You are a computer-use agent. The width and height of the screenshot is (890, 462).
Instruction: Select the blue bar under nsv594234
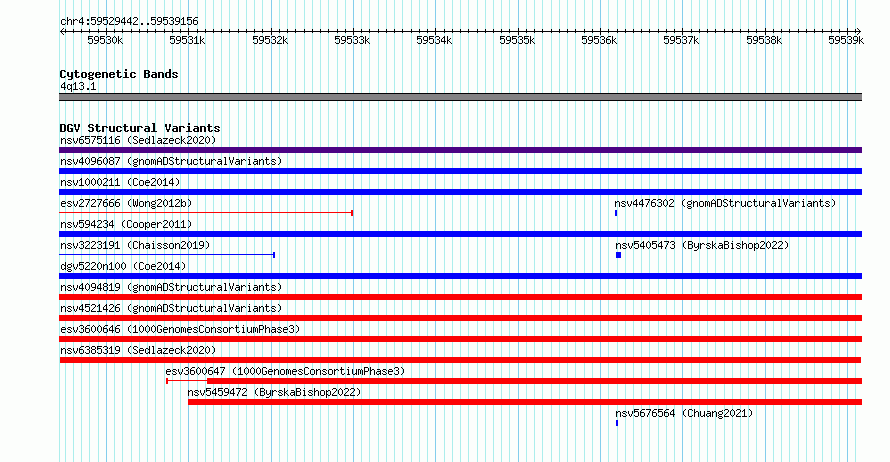point(460,234)
